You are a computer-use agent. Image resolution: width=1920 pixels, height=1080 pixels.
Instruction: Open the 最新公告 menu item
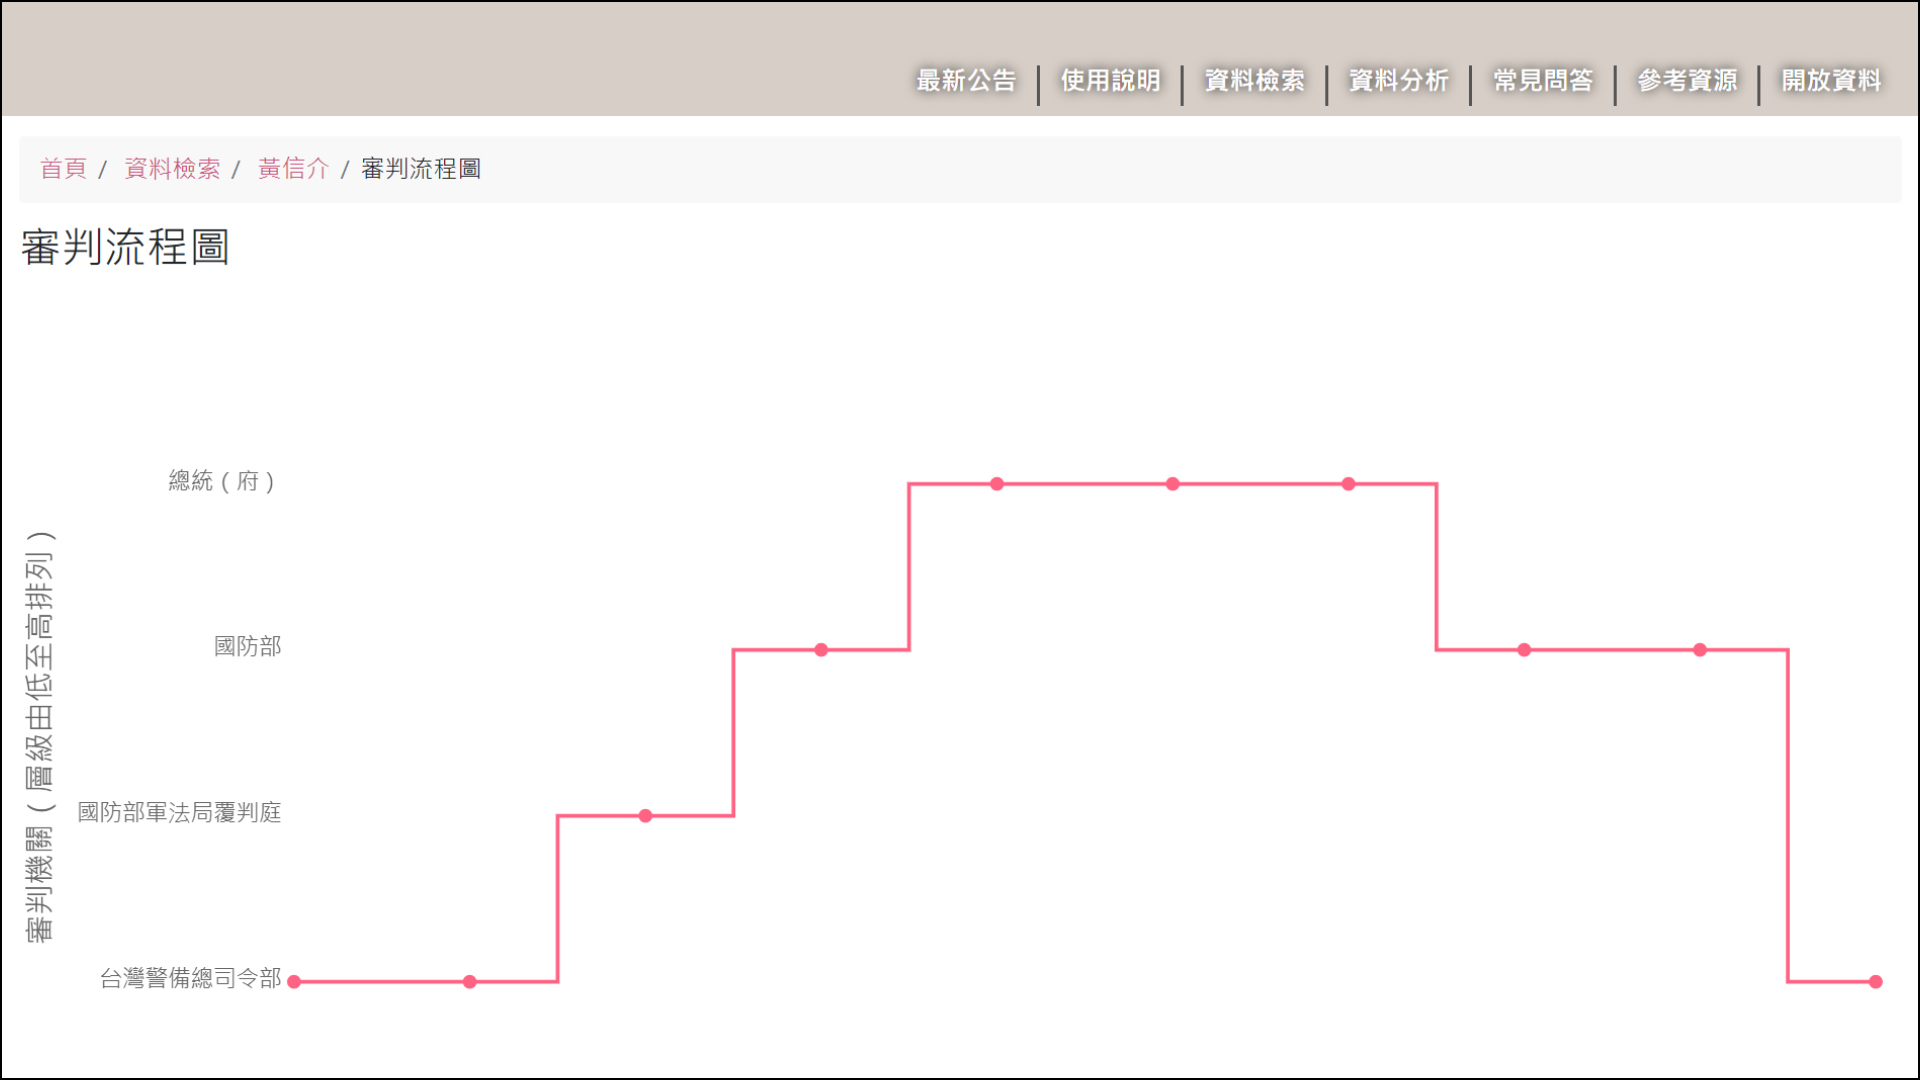pos(966,81)
